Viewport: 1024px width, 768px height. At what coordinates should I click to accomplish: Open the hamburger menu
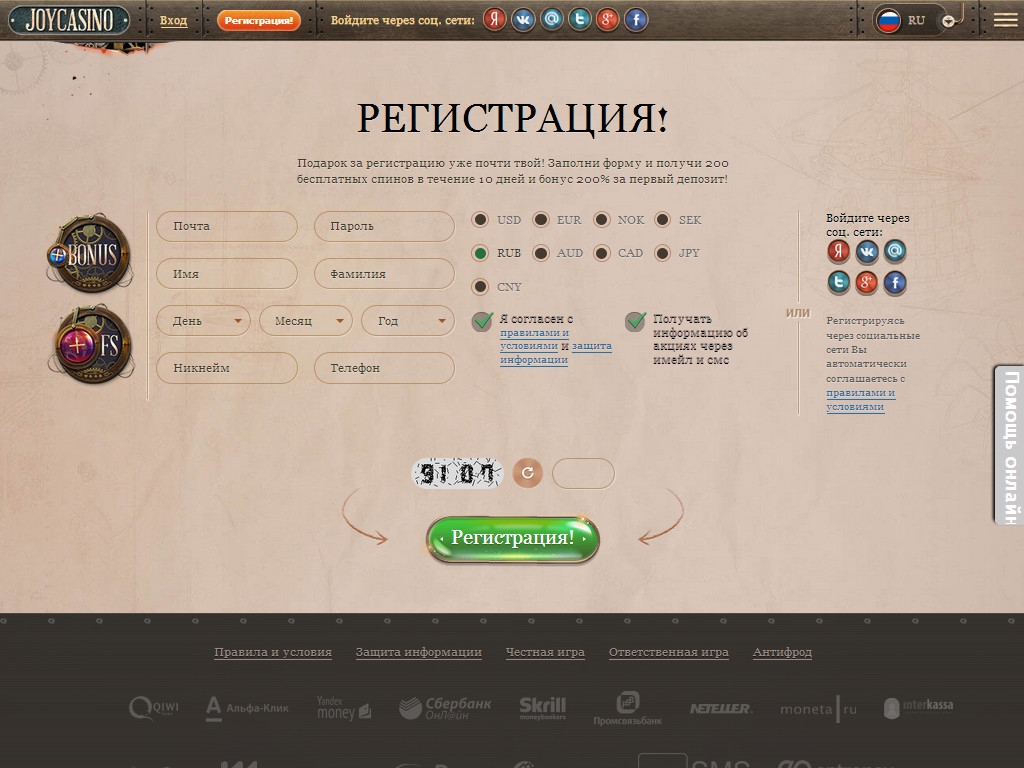[1005, 19]
